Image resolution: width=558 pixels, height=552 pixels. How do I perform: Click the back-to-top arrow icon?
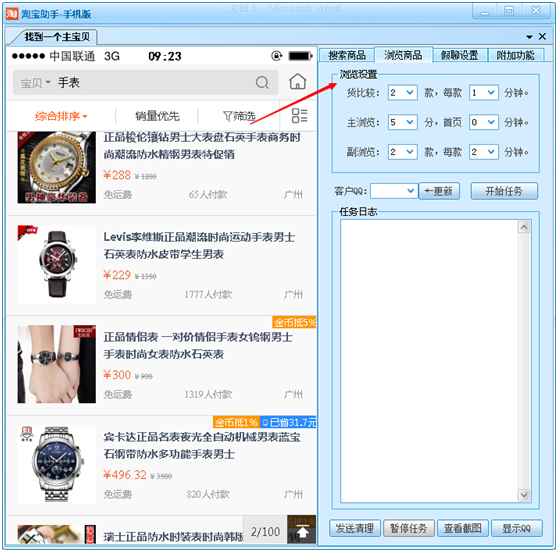302,532
